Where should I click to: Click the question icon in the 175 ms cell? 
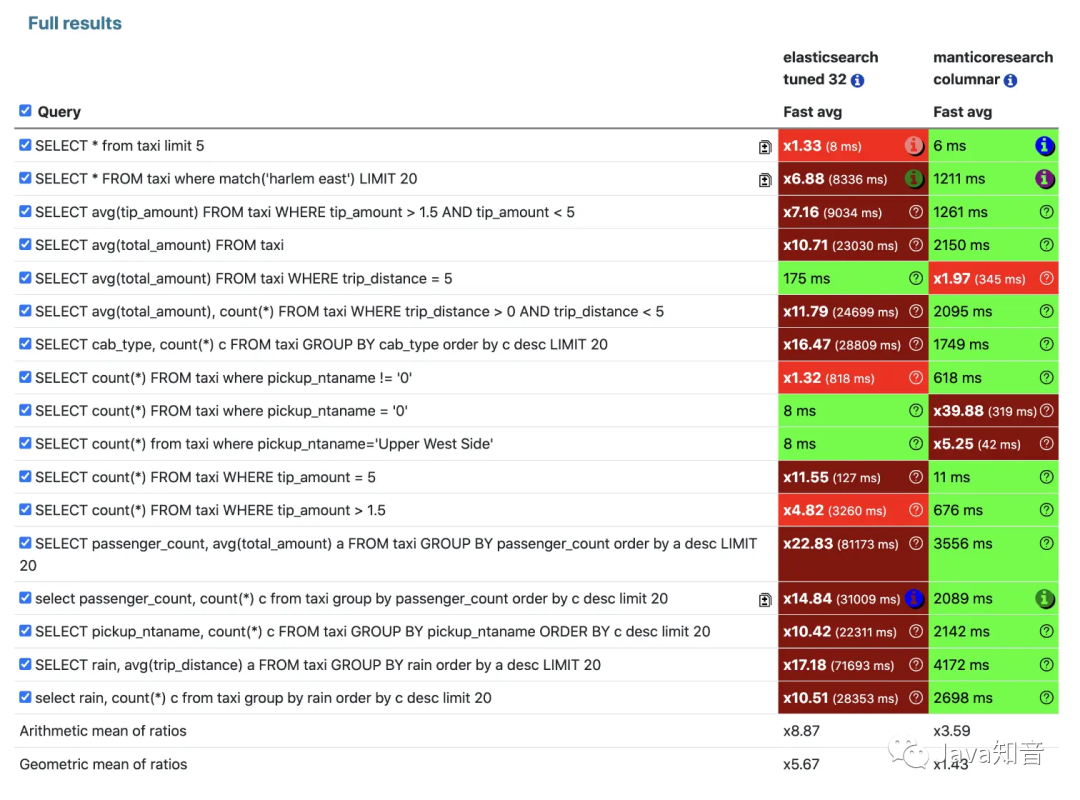[x=915, y=278]
